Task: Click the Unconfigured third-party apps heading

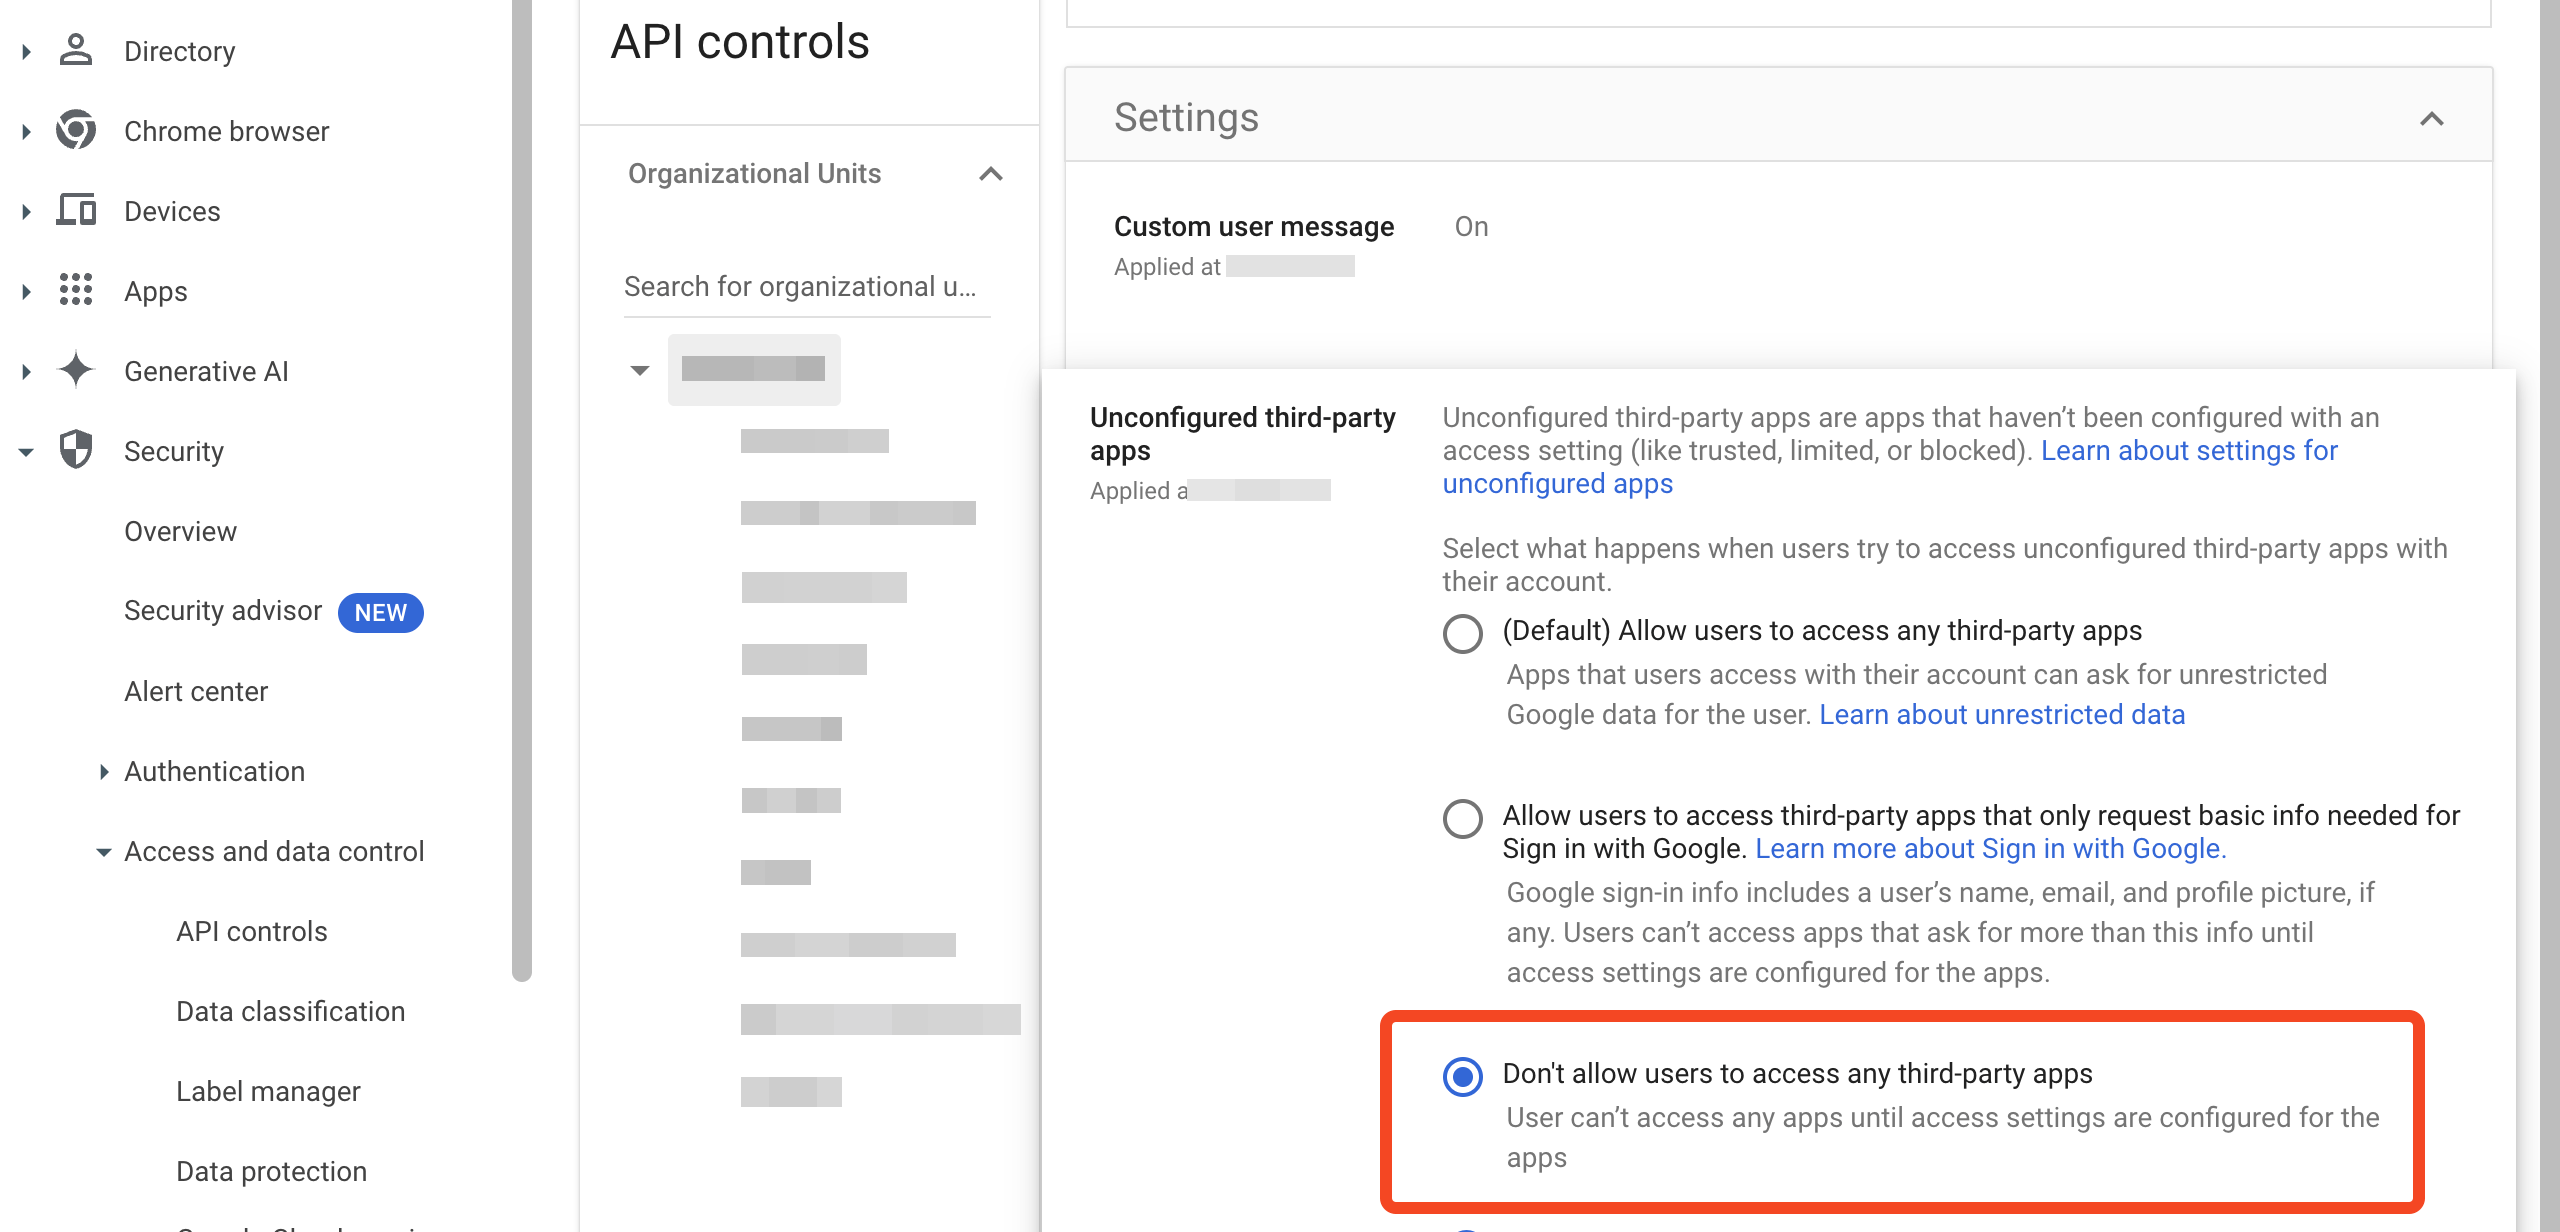Action: pyautogui.click(x=1242, y=433)
